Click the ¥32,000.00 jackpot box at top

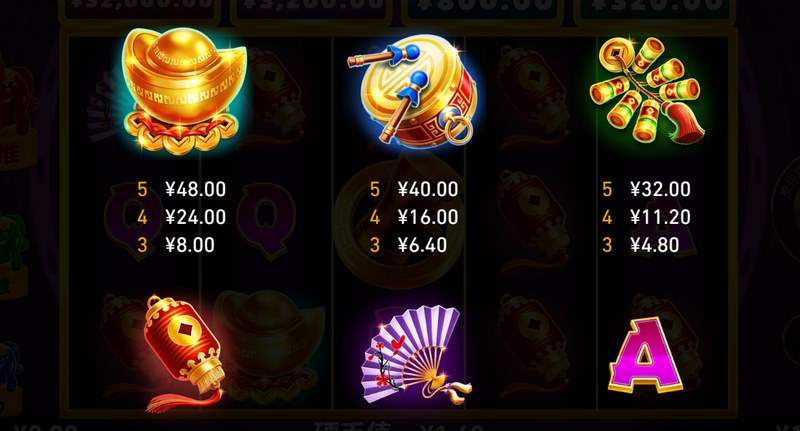[140, 10]
